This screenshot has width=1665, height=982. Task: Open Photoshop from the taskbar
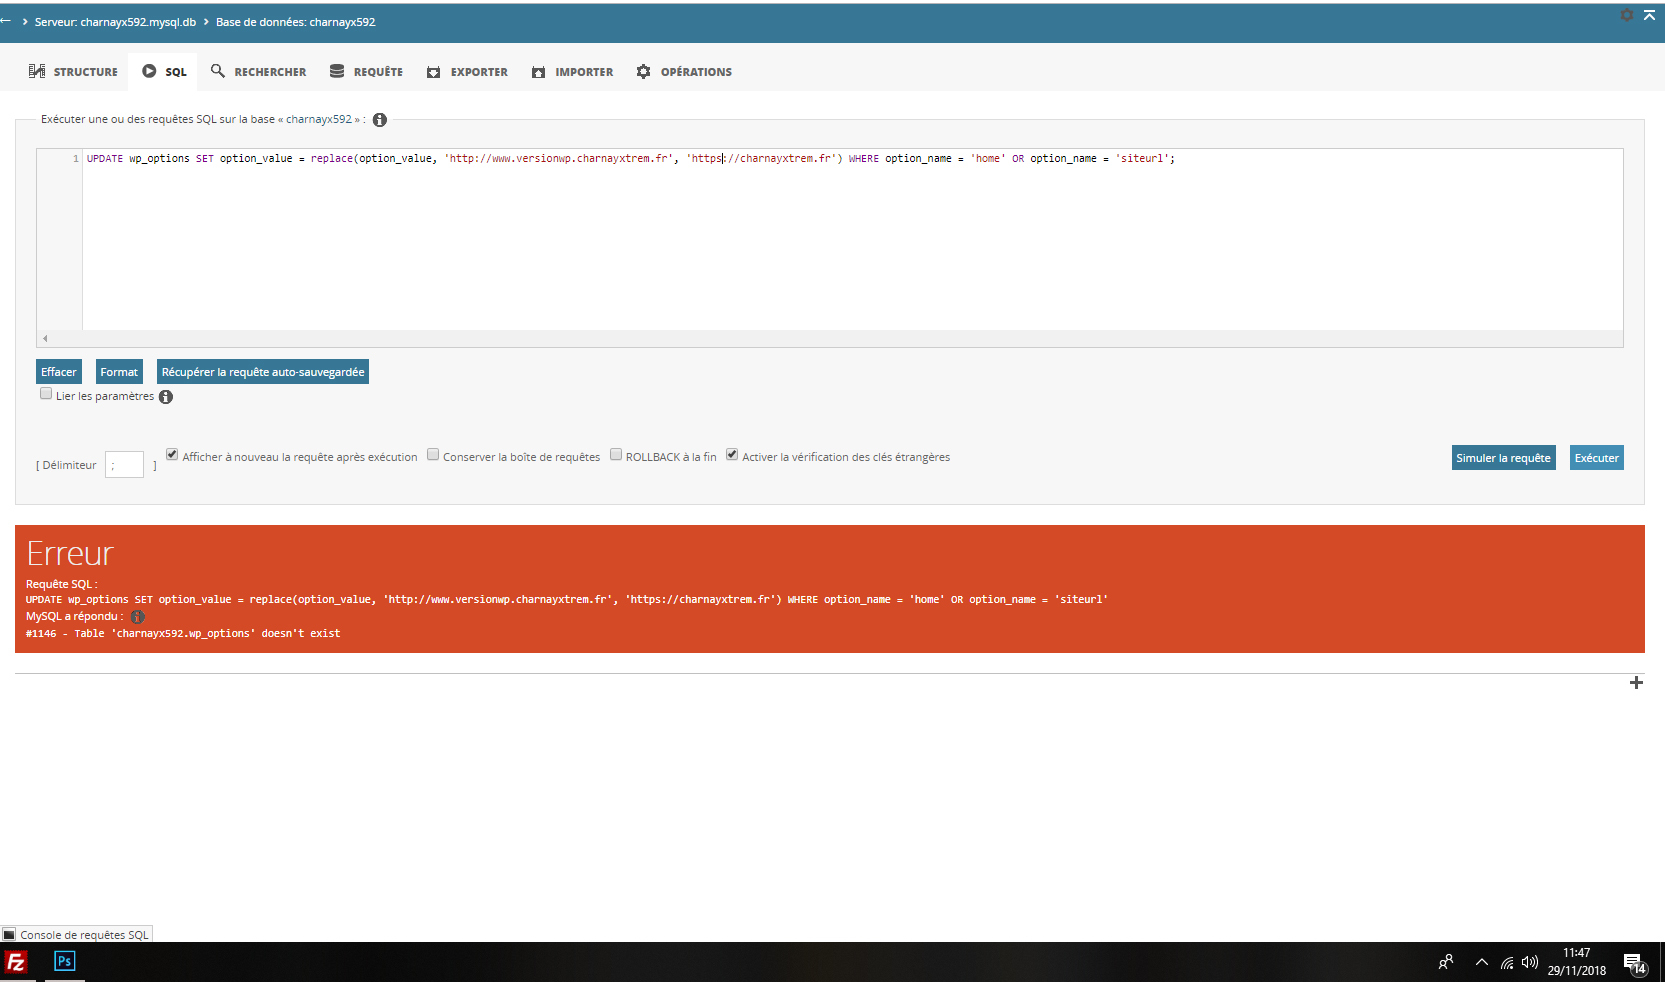point(64,961)
